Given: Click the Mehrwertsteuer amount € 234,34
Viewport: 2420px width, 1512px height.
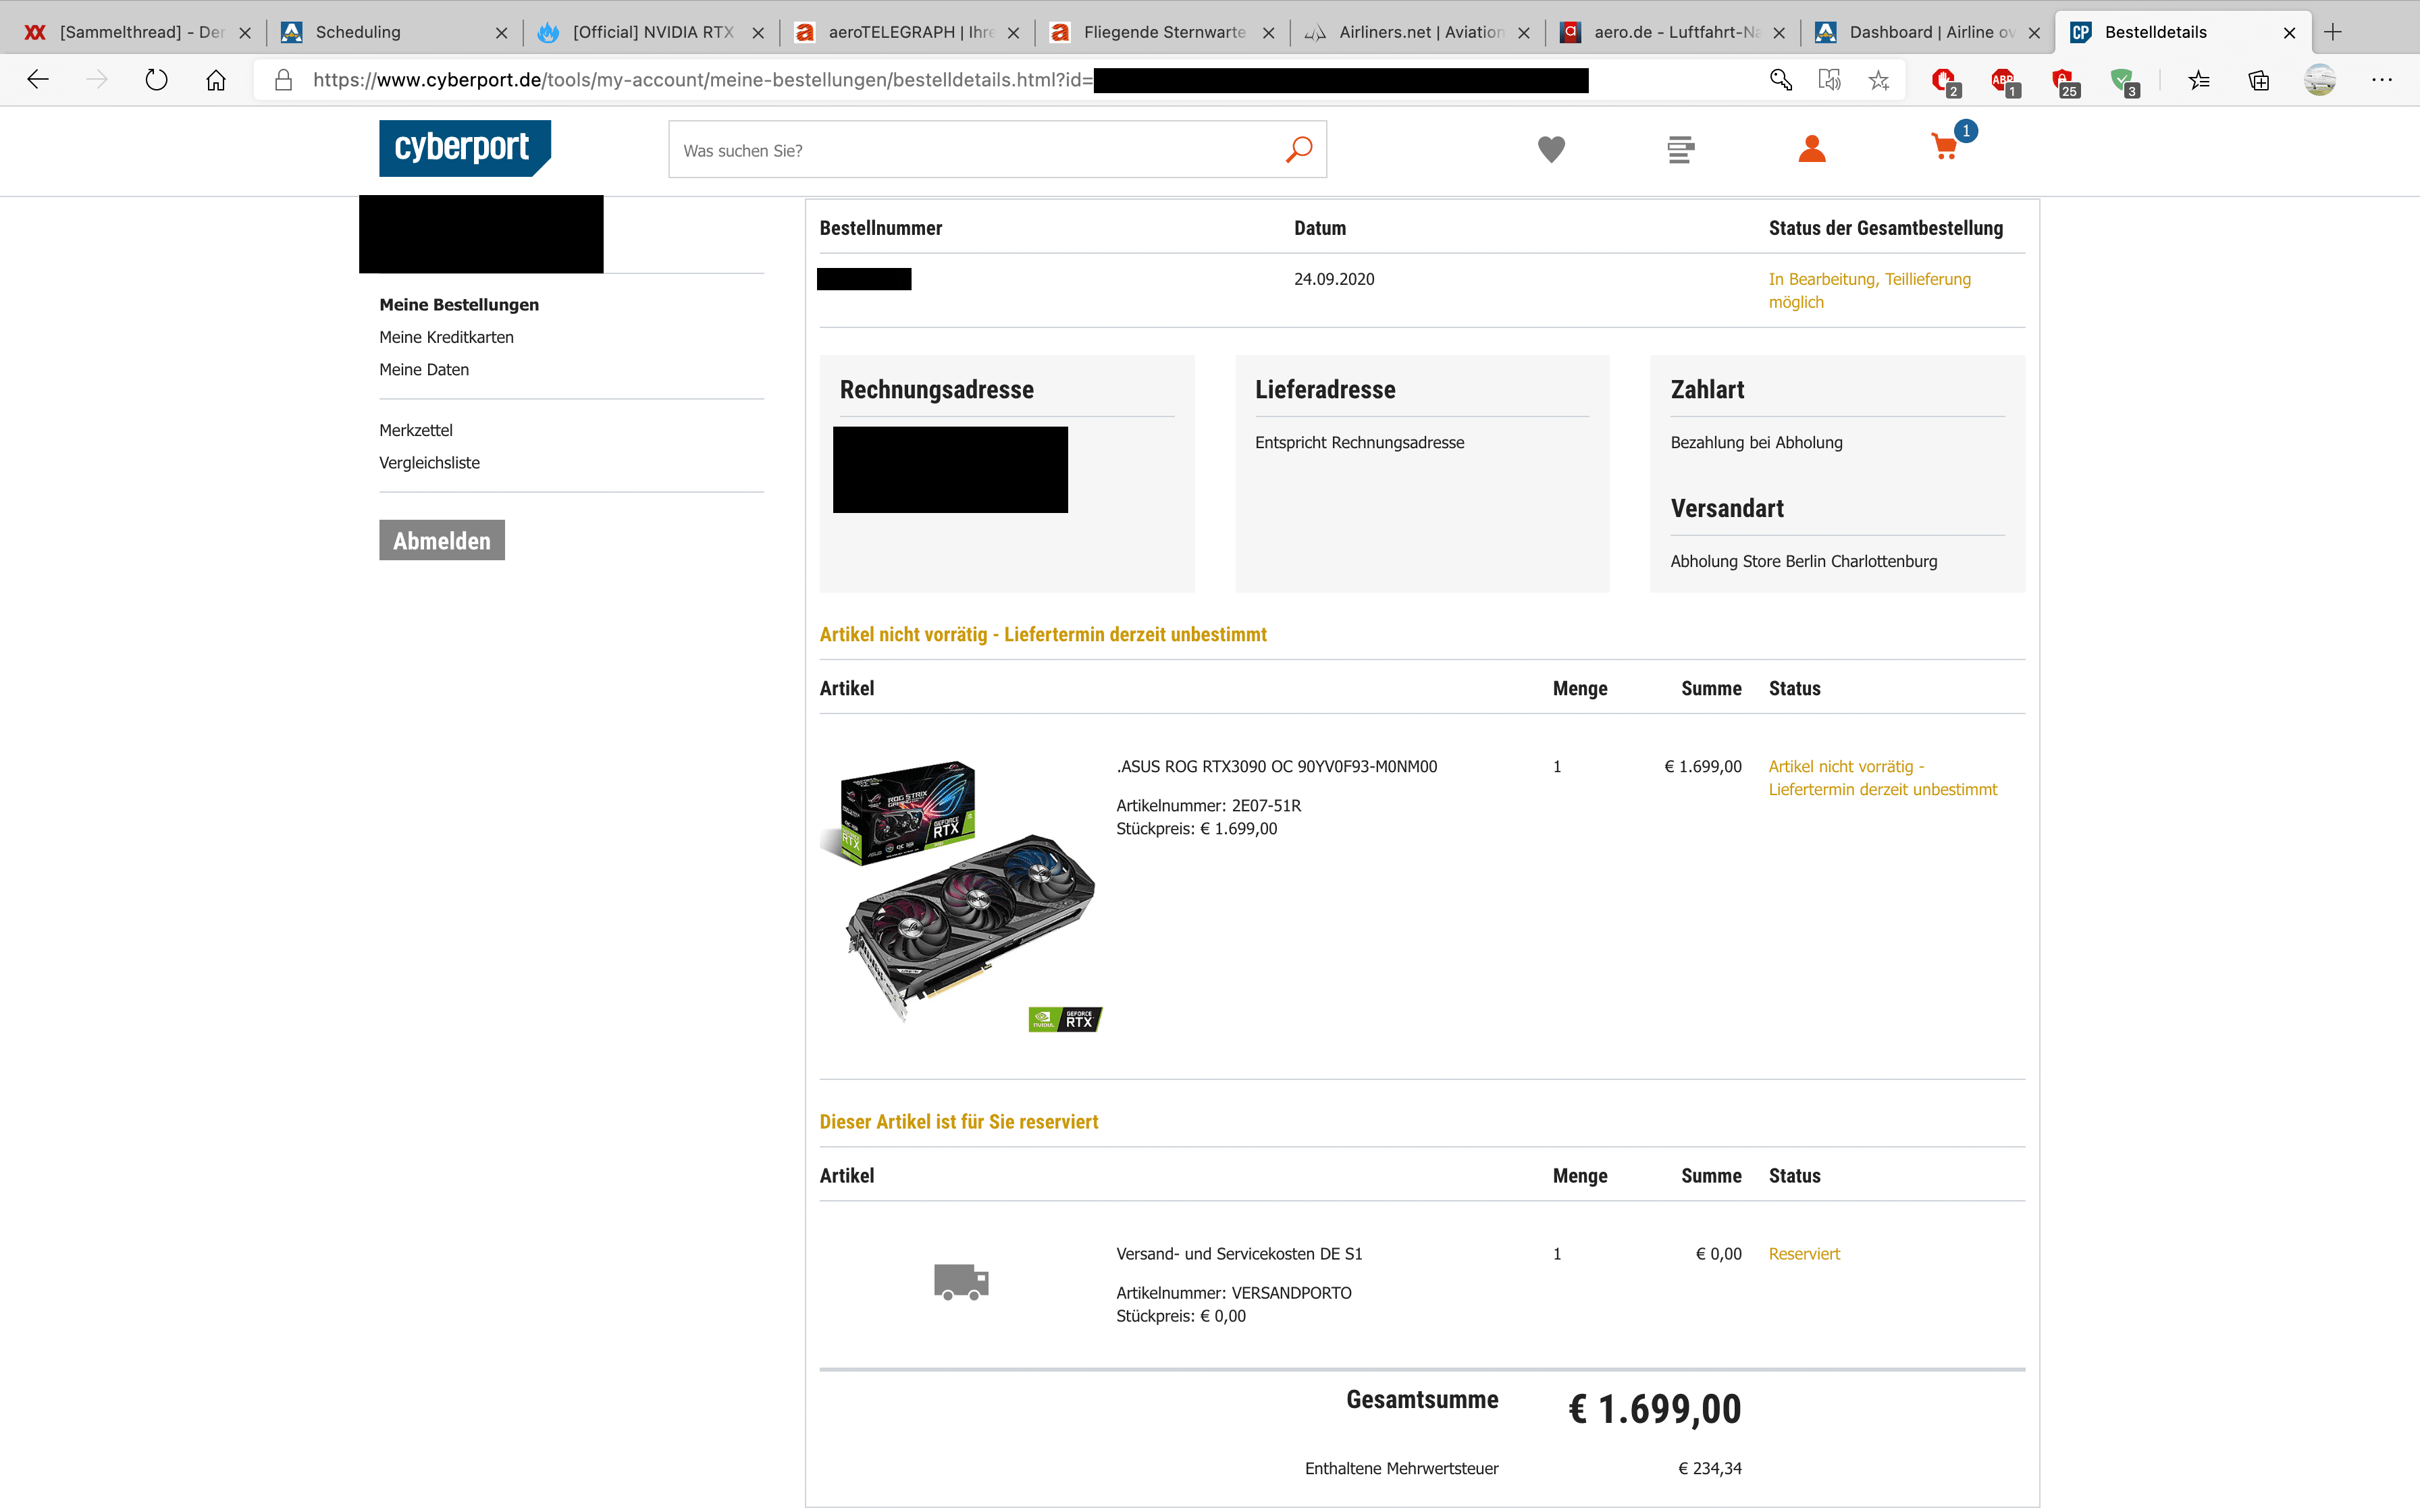Looking at the screenshot, I should click(1710, 1468).
